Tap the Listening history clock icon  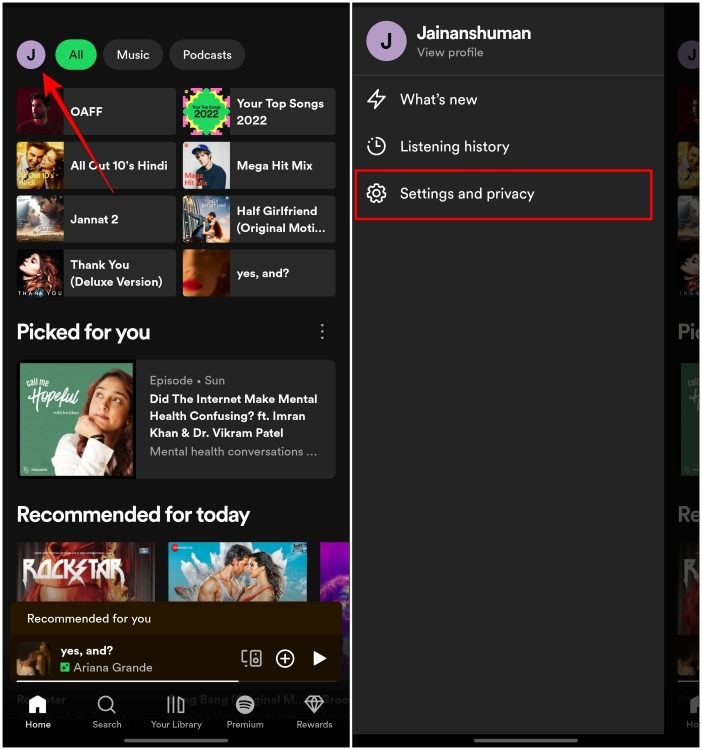[376, 146]
